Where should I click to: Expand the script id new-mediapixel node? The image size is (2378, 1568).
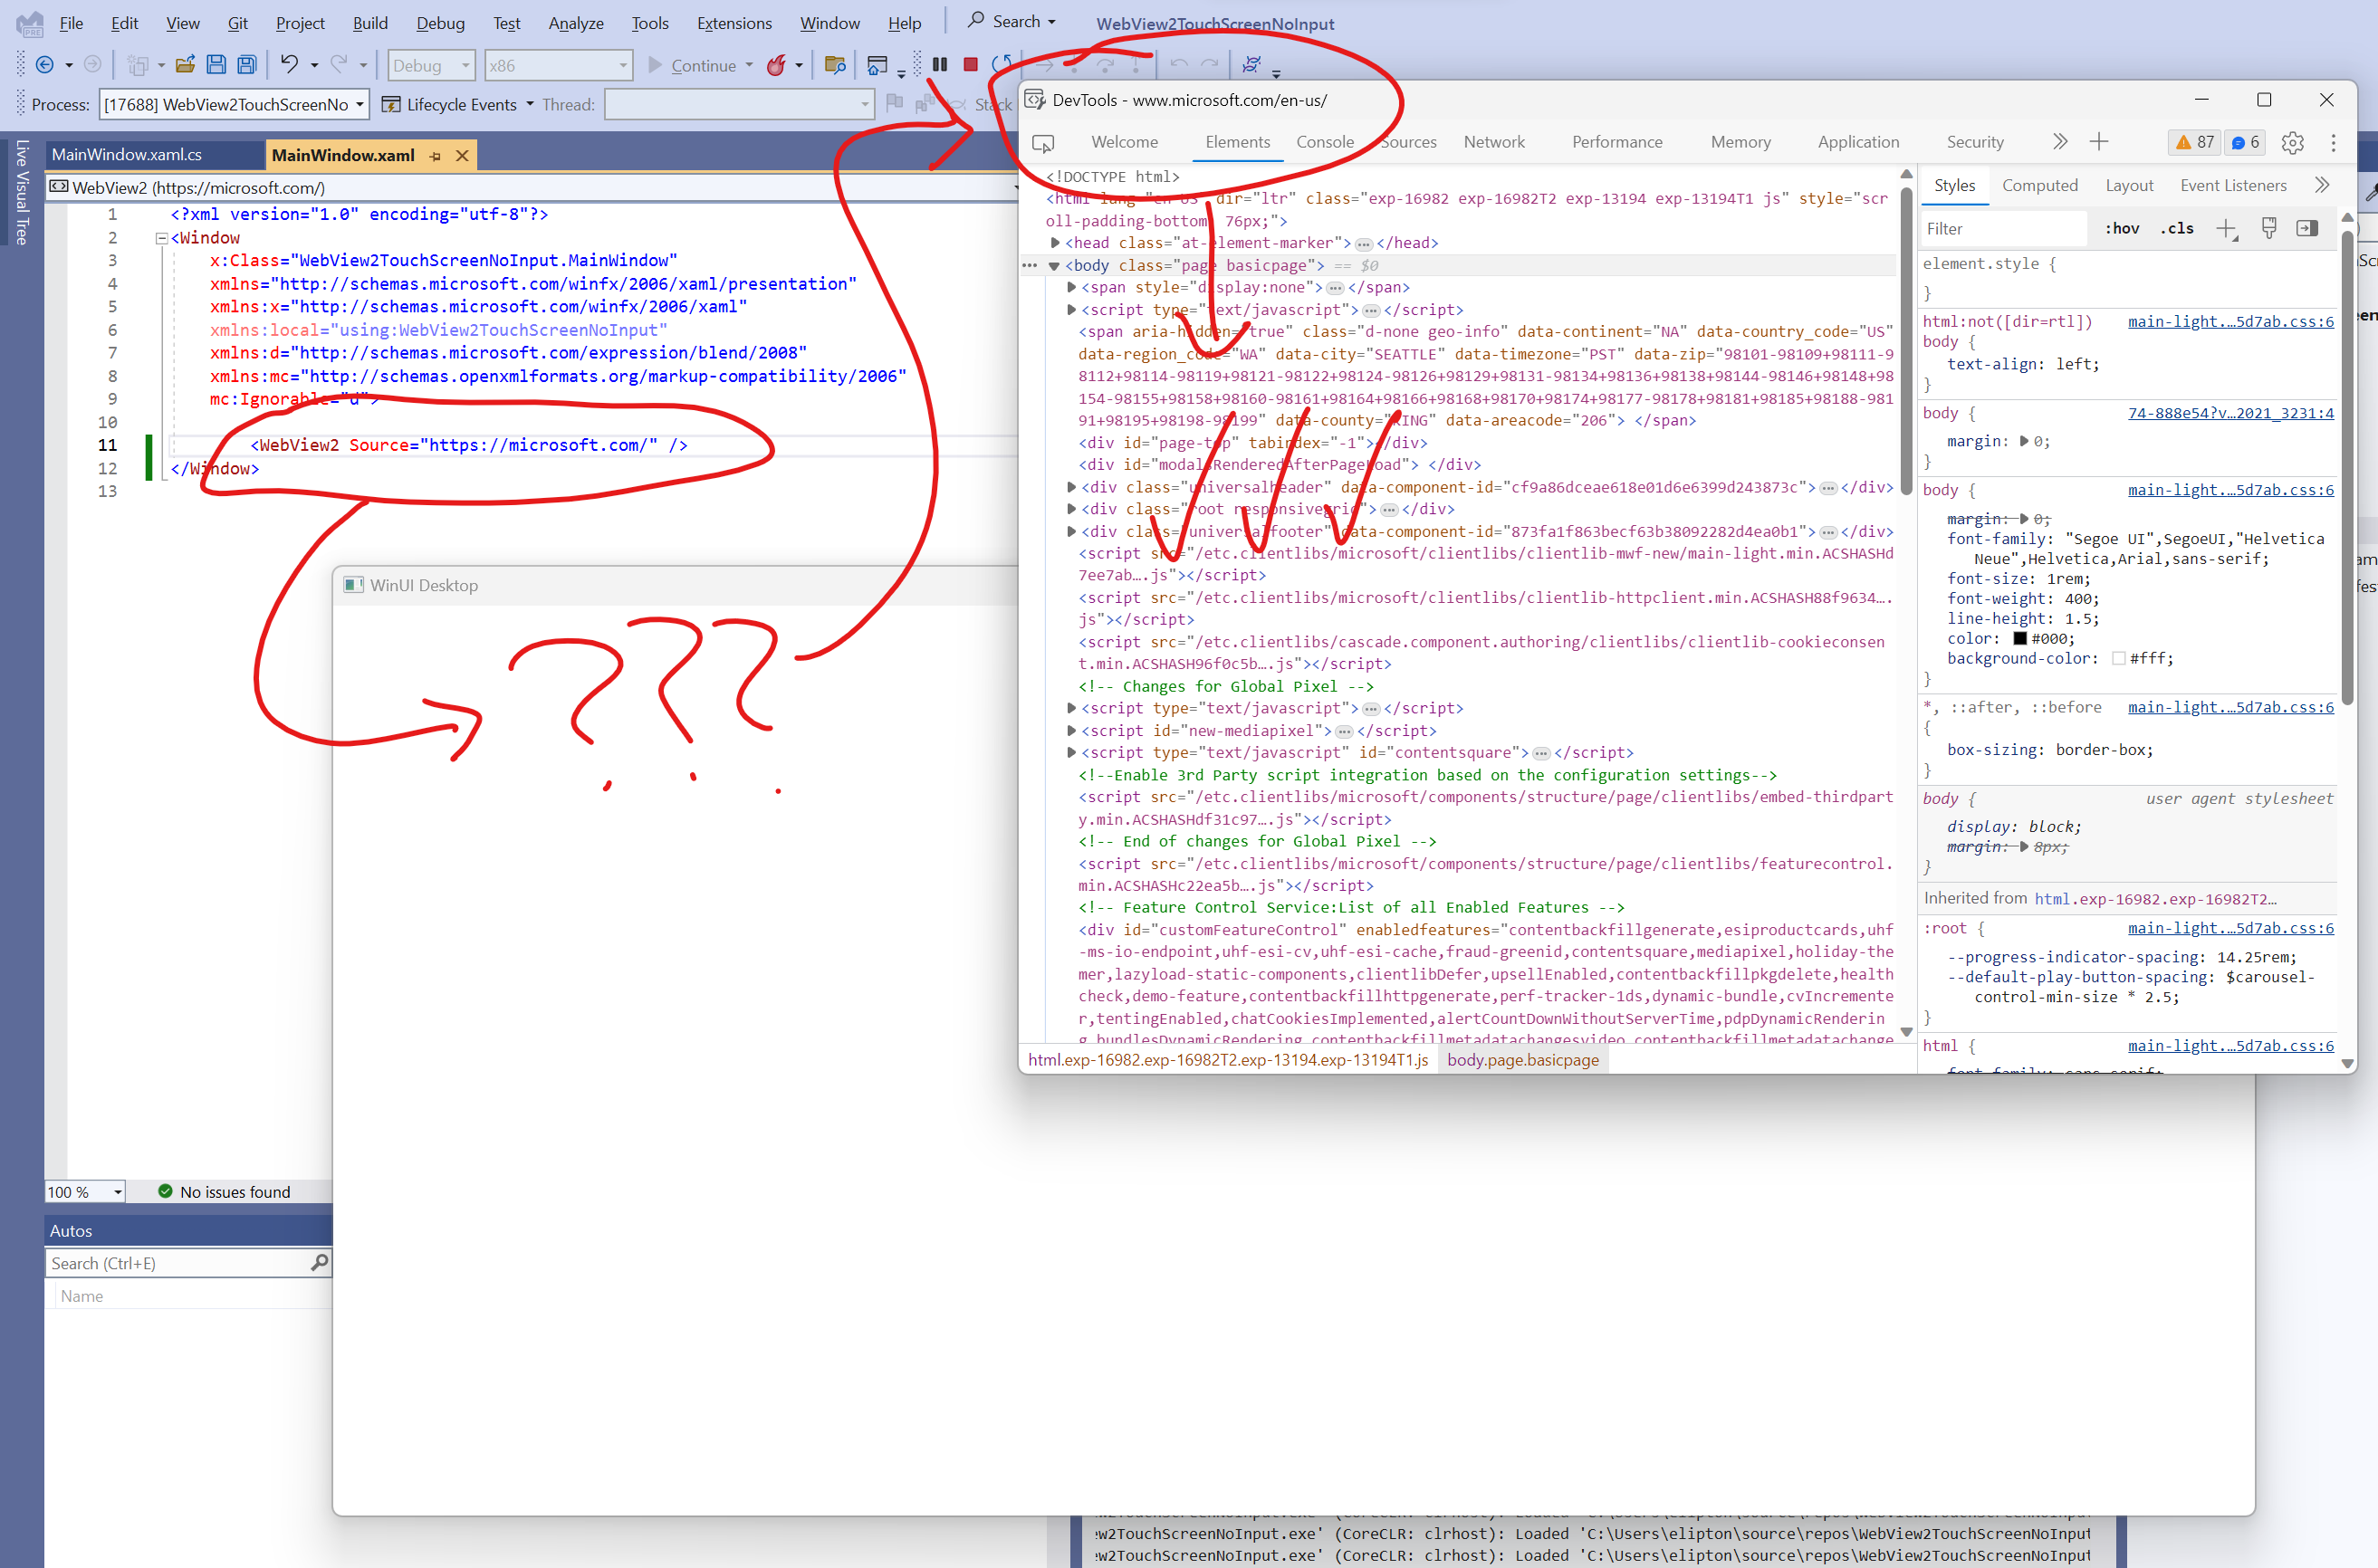[1071, 730]
